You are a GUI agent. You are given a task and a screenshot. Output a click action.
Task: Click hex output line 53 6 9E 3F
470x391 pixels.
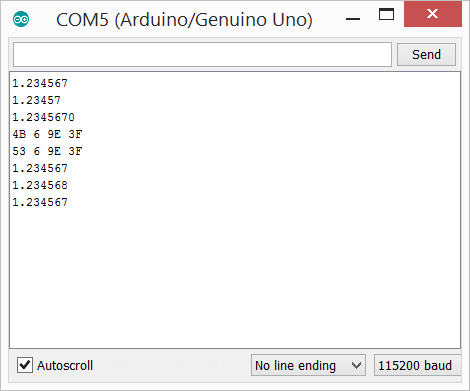pos(47,151)
